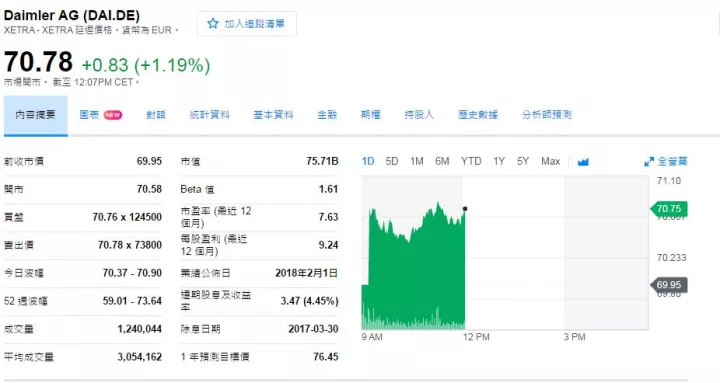720x383 pixels.
Task: Click the current price 70.78
Action: [x=39, y=62]
